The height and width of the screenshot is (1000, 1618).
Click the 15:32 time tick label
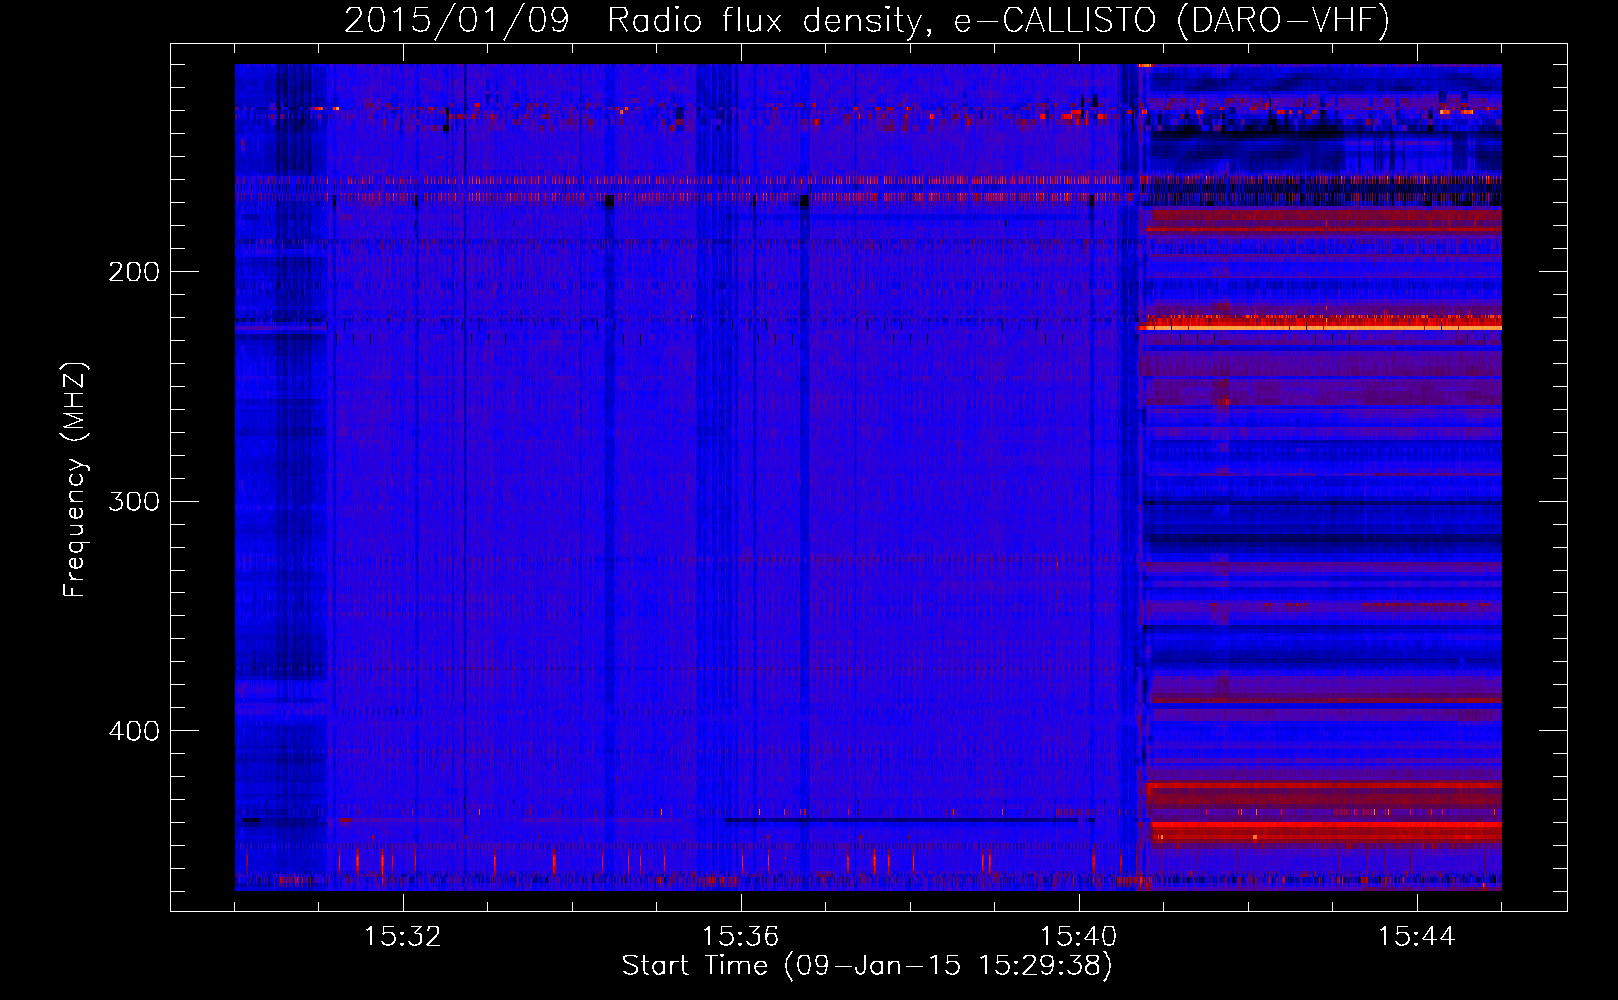pyautogui.click(x=403, y=937)
